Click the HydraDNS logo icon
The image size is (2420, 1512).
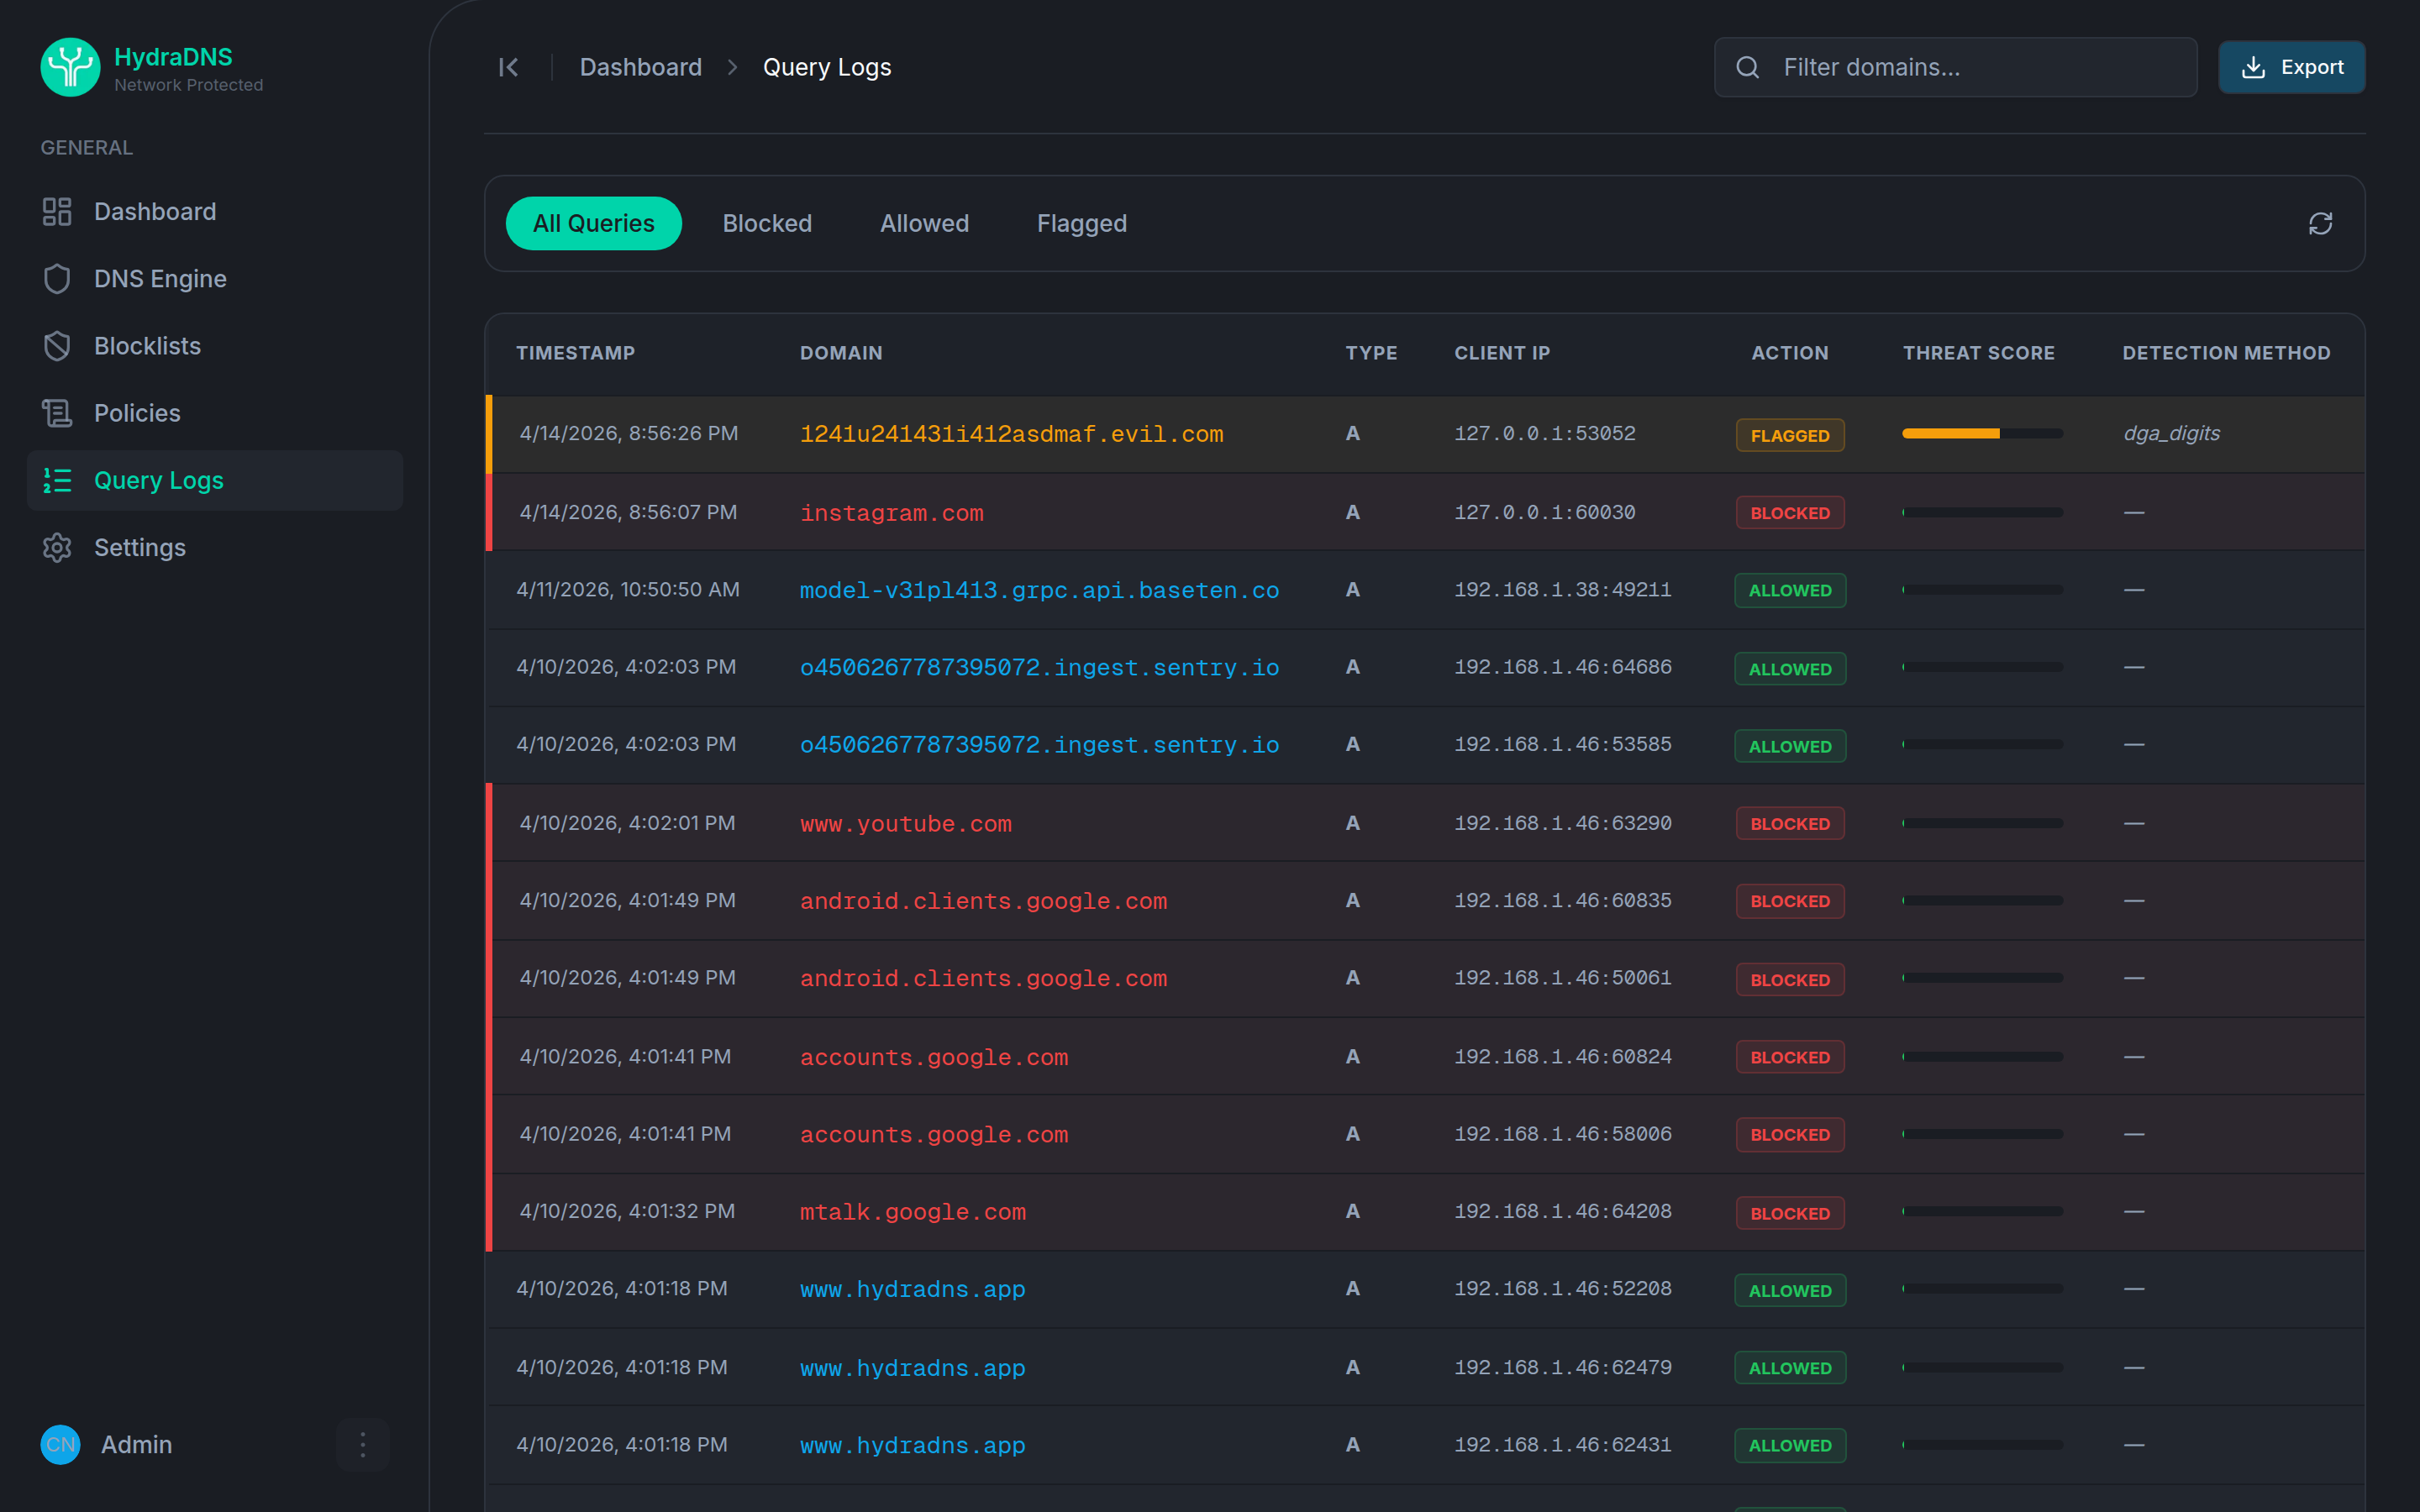(x=70, y=67)
